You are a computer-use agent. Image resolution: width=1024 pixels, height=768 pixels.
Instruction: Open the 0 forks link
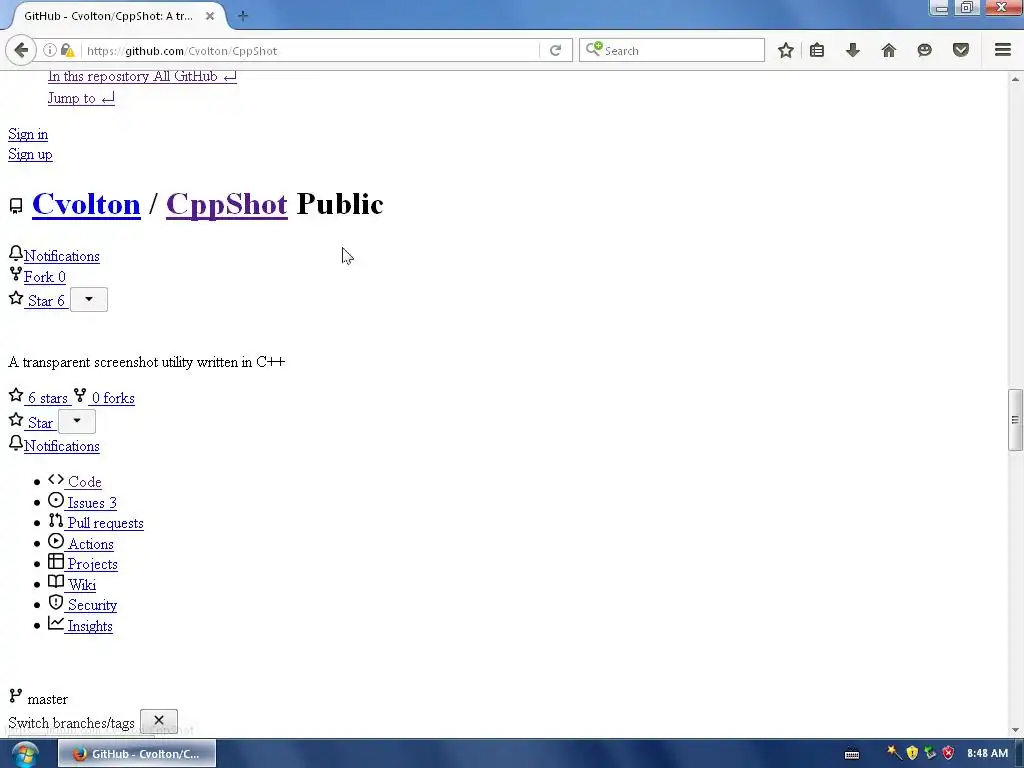click(112, 398)
